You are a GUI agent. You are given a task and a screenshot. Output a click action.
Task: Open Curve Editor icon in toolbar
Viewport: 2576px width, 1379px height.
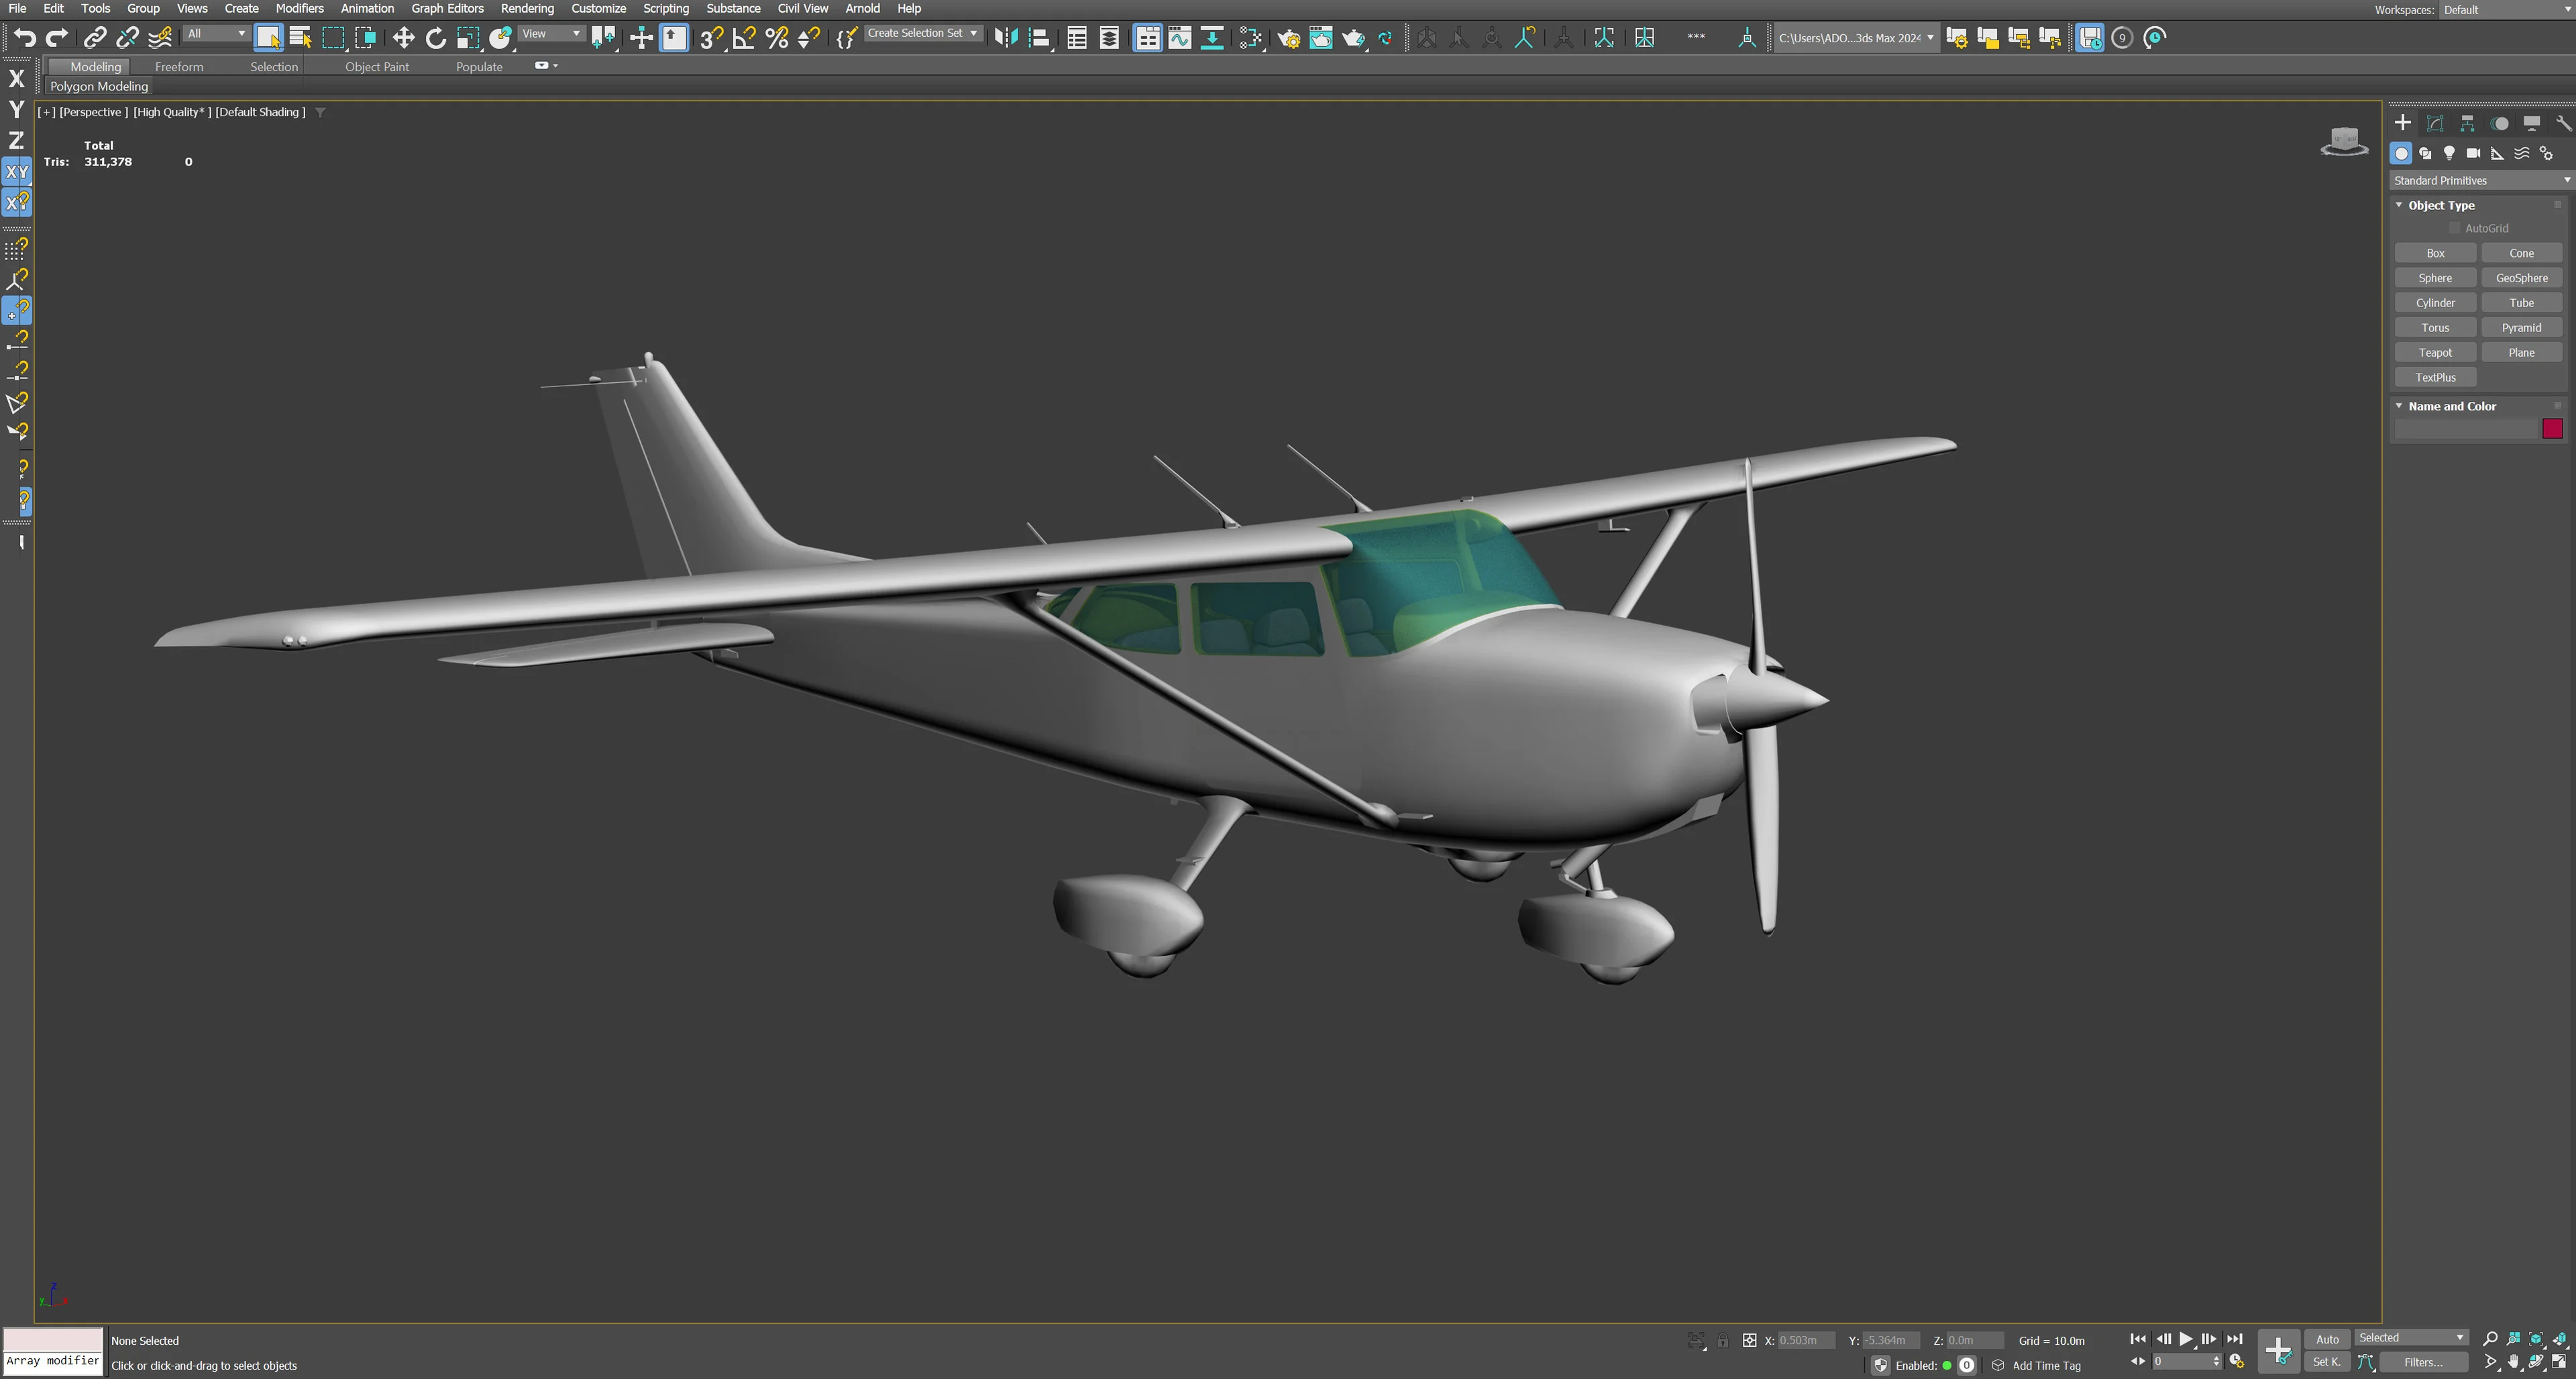pyautogui.click(x=1180, y=38)
